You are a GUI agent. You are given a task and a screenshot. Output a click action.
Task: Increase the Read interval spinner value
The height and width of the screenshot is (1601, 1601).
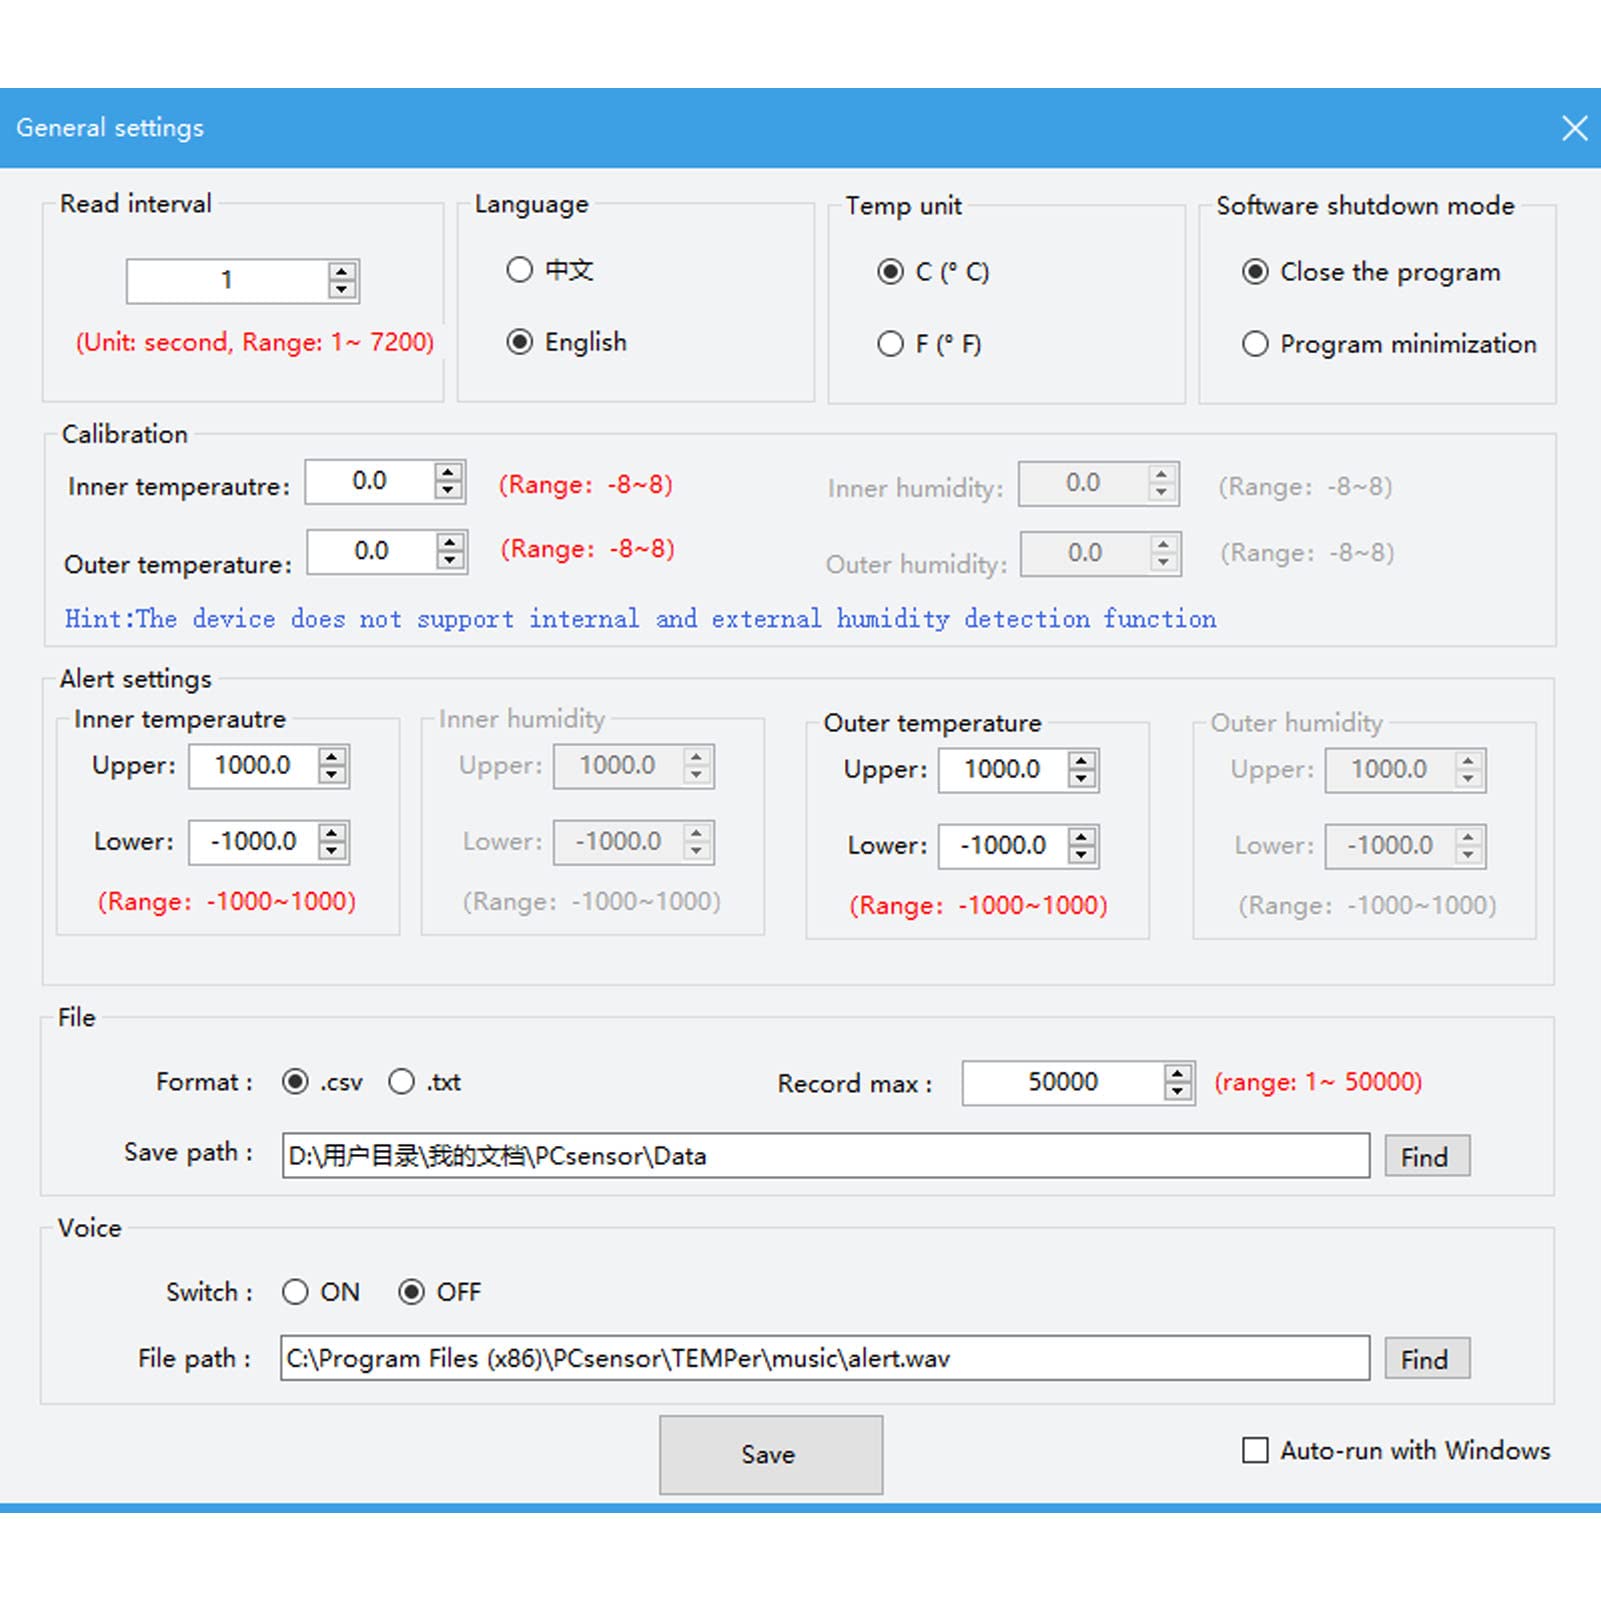pos(342,272)
